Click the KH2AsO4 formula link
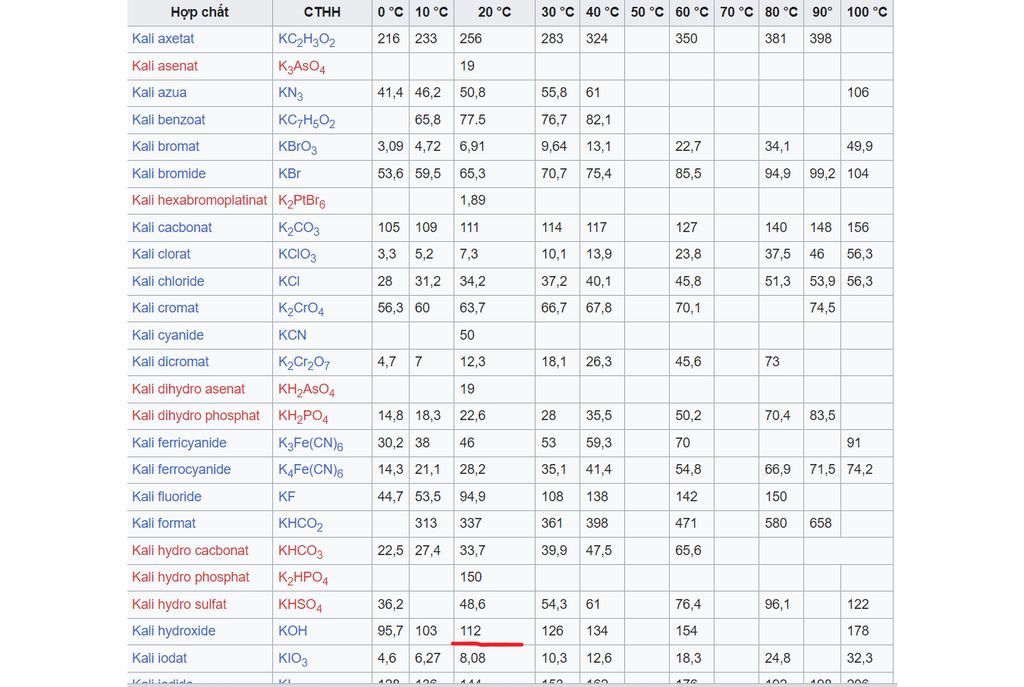1024x687 pixels. (x=307, y=391)
